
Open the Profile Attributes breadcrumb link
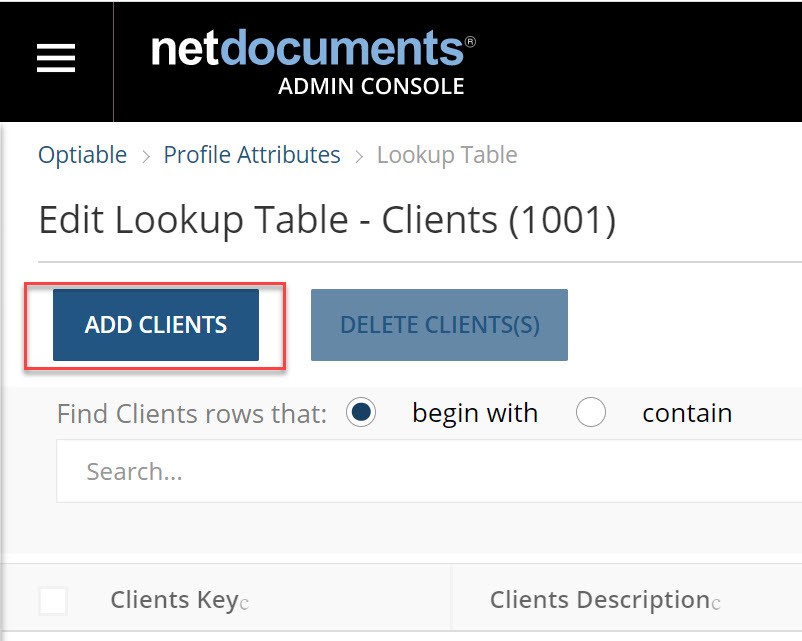[252, 154]
